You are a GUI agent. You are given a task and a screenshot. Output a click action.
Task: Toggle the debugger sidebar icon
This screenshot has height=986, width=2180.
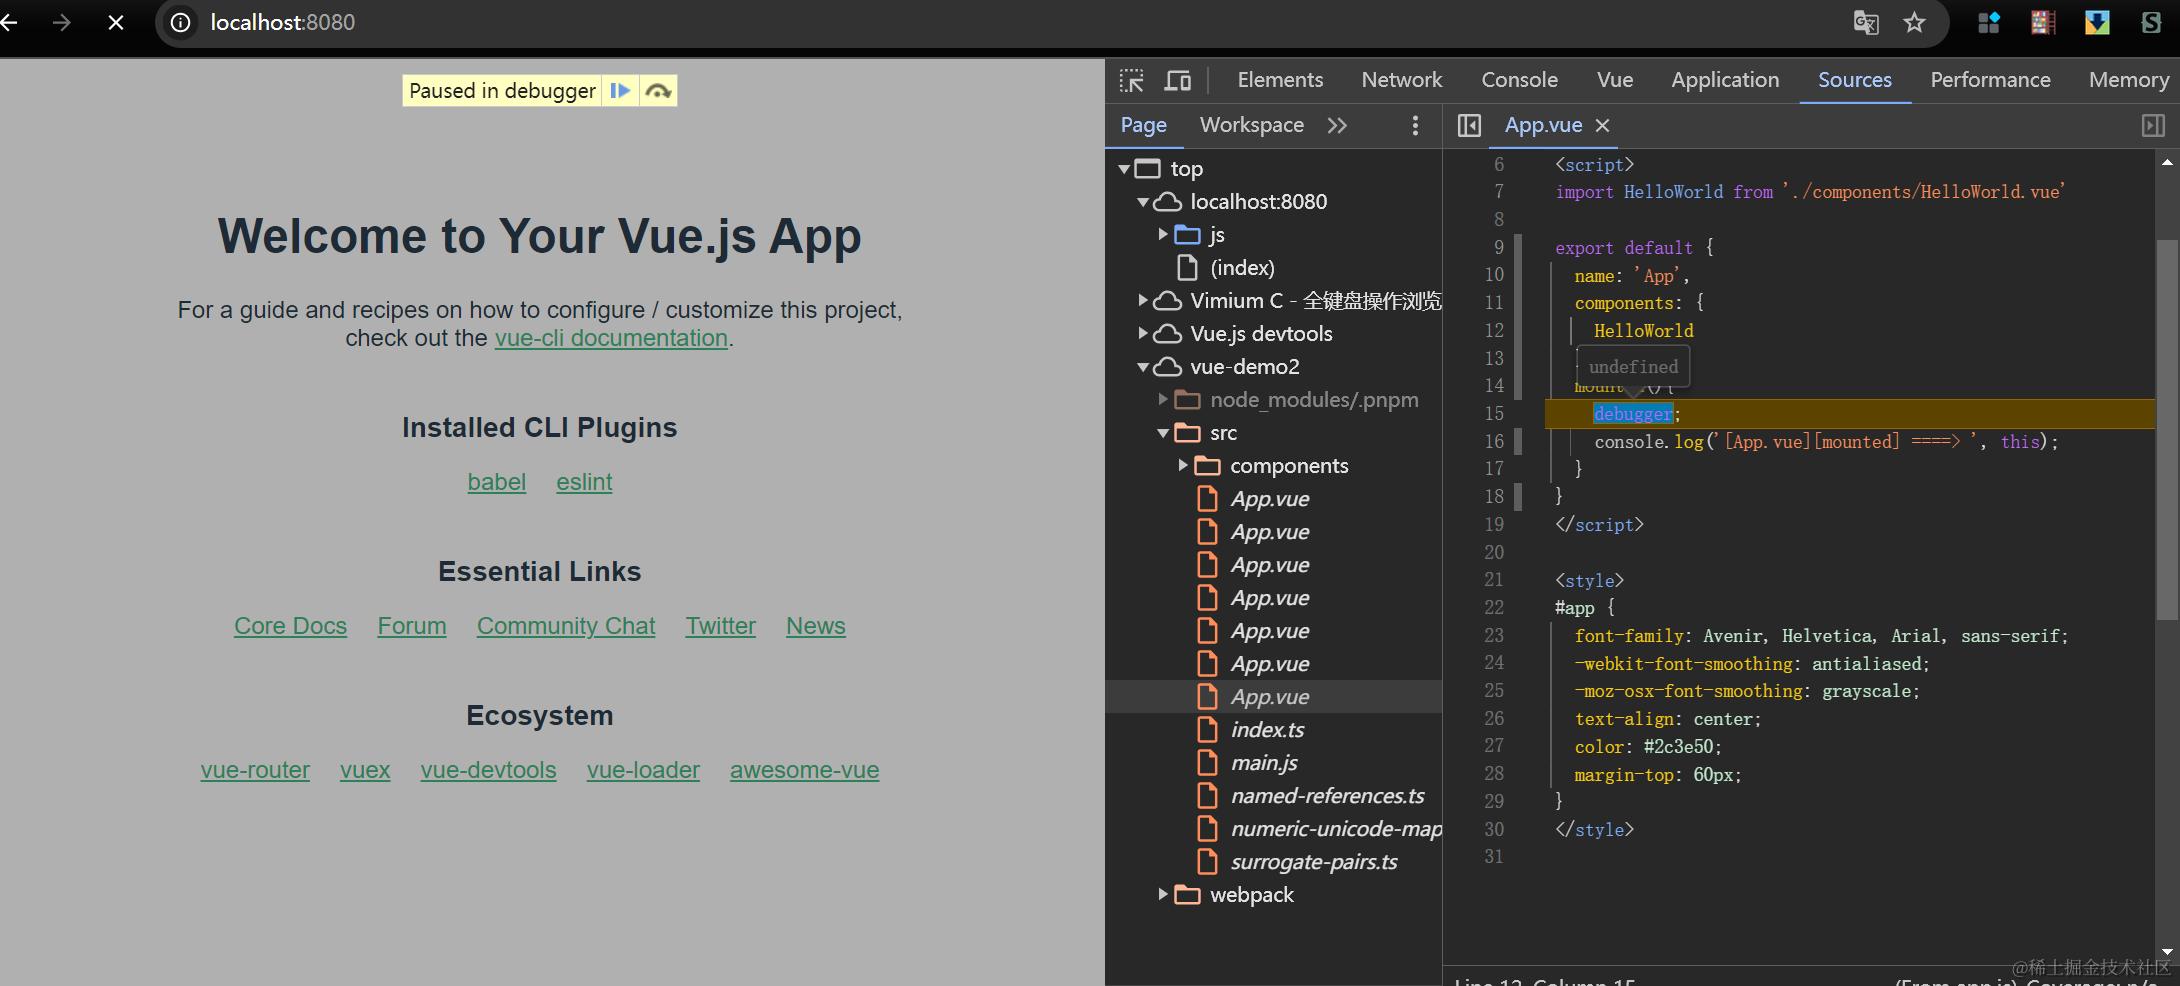2153,125
